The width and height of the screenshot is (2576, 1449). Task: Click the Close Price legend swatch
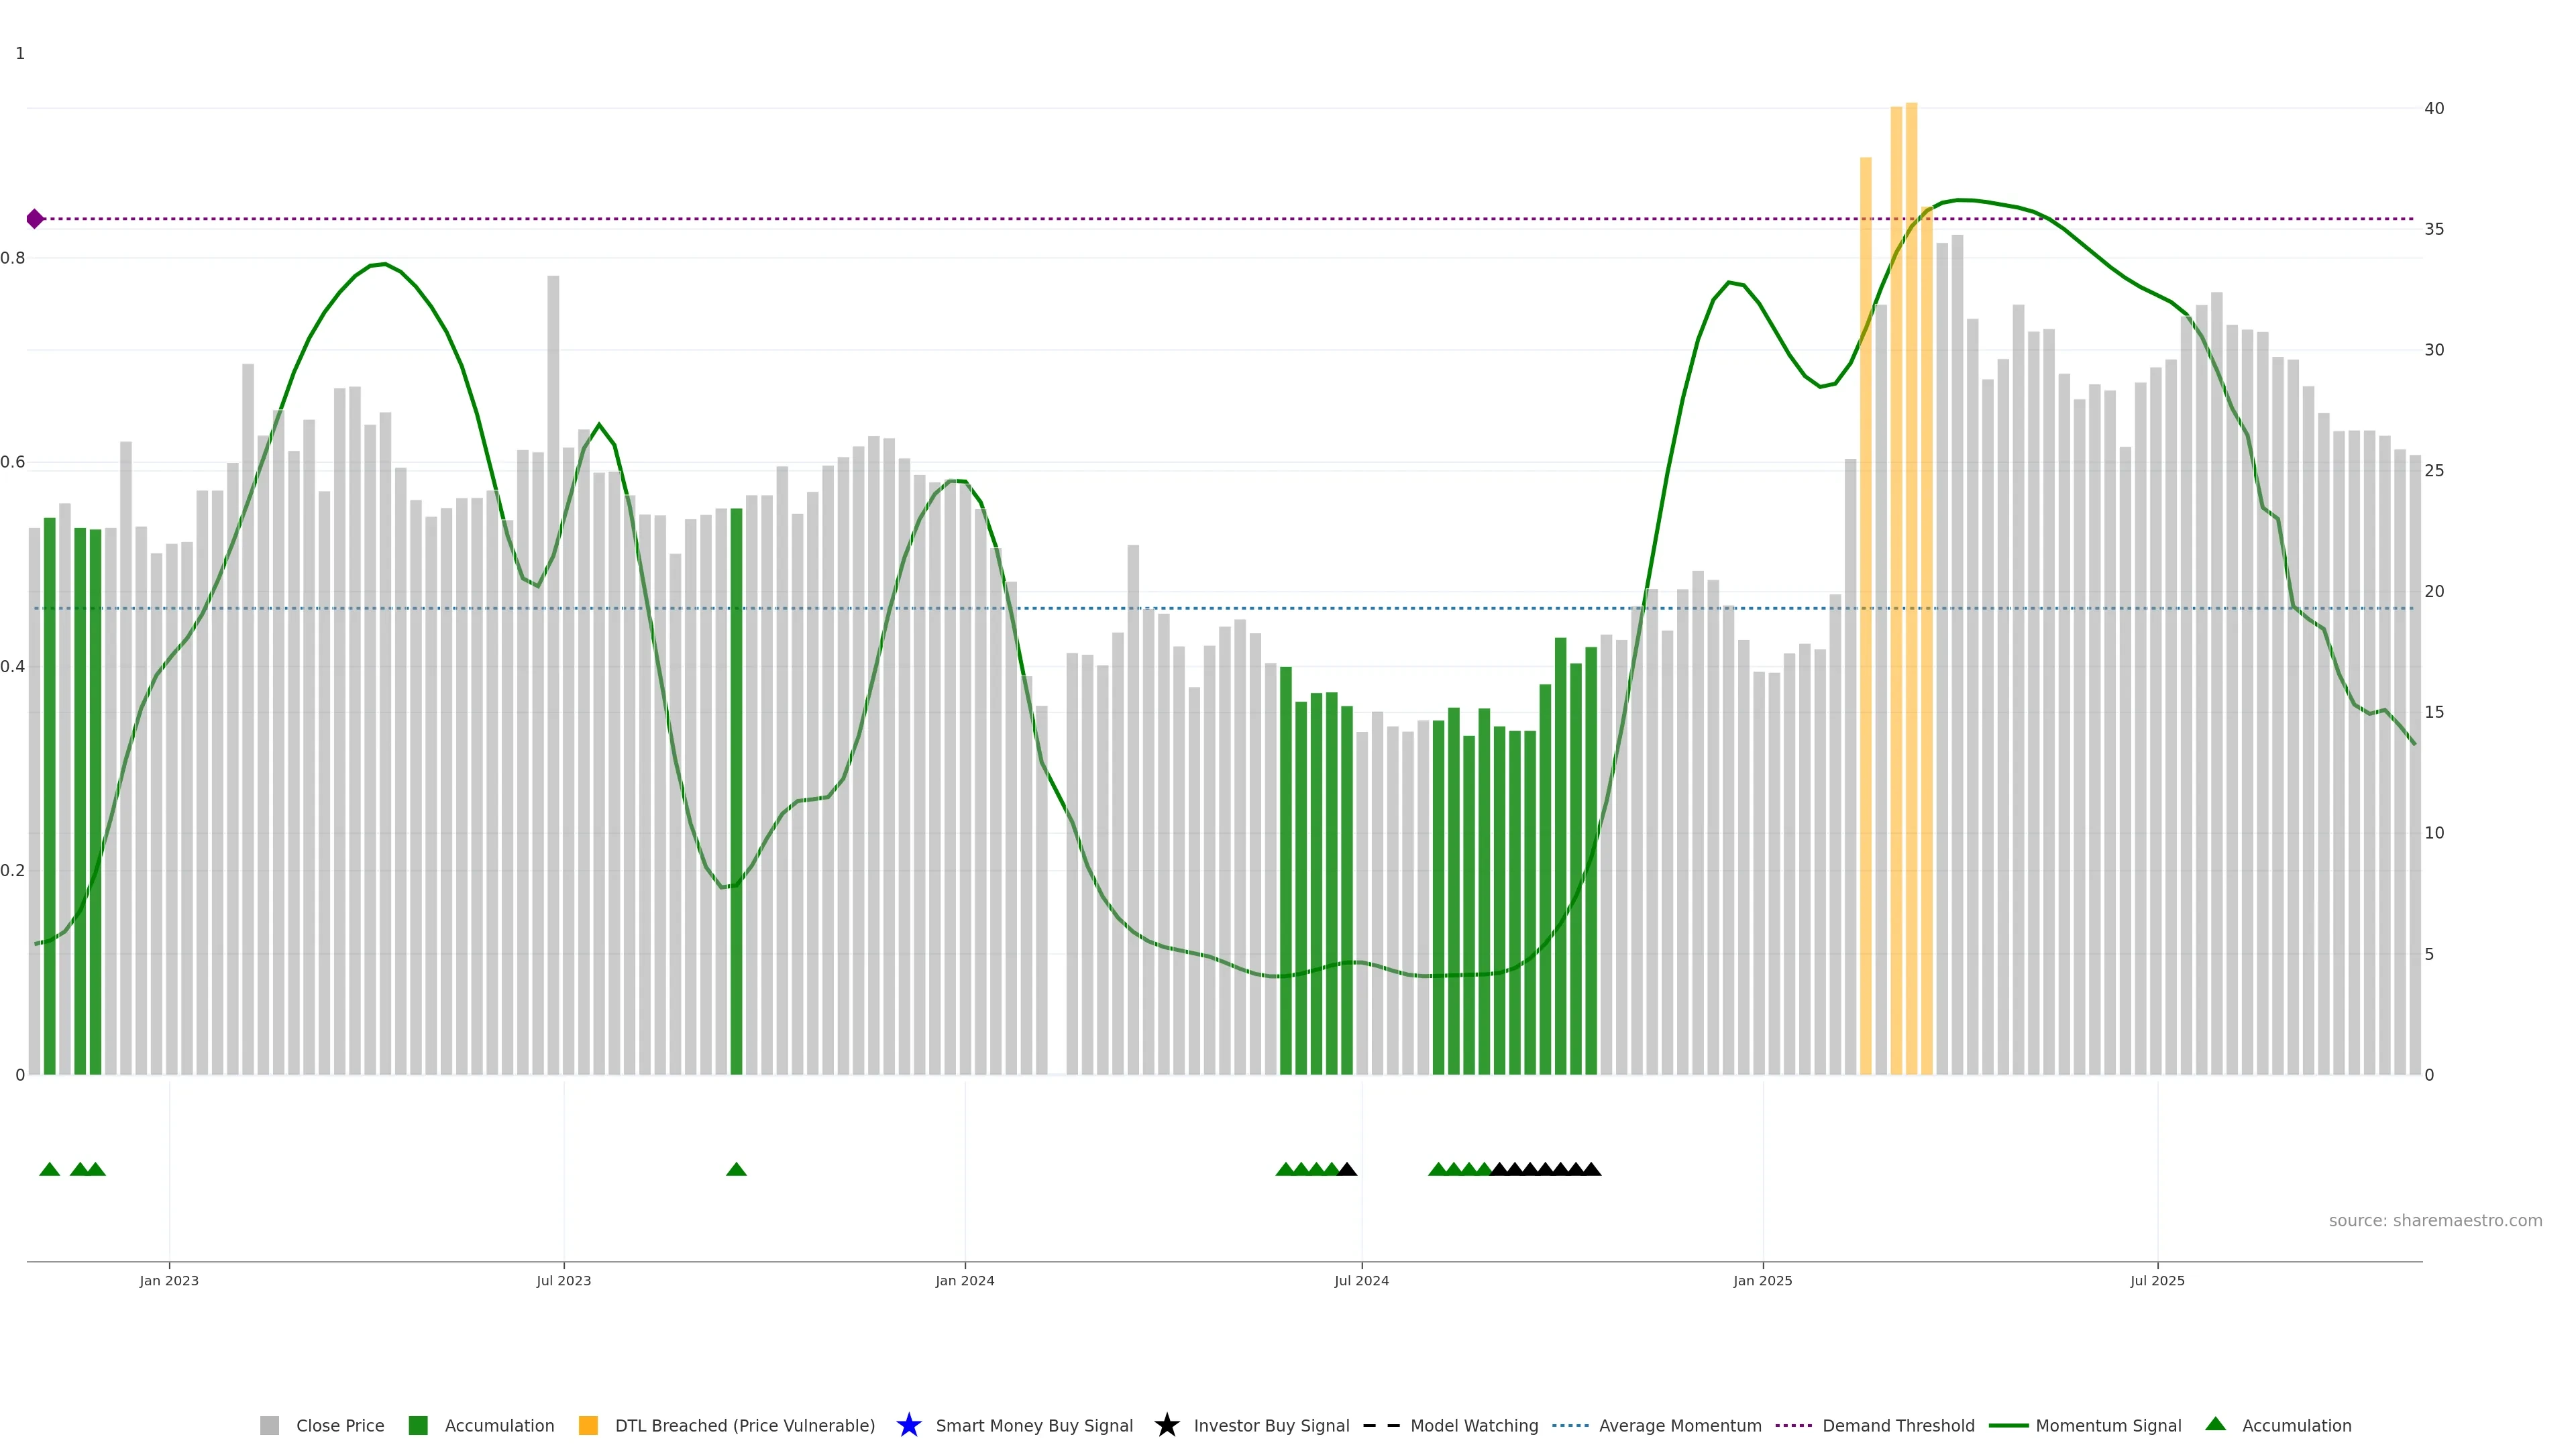[x=269, y=1426]
